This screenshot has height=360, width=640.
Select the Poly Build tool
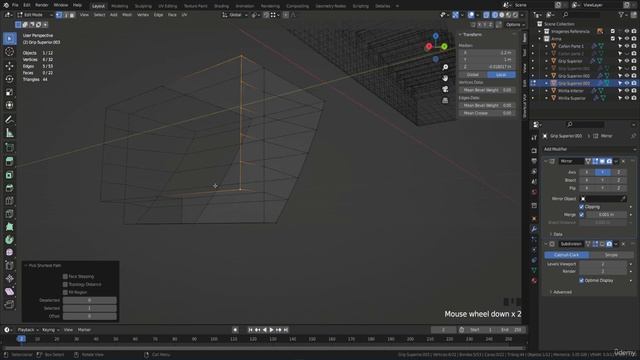[x=9, y=227]
